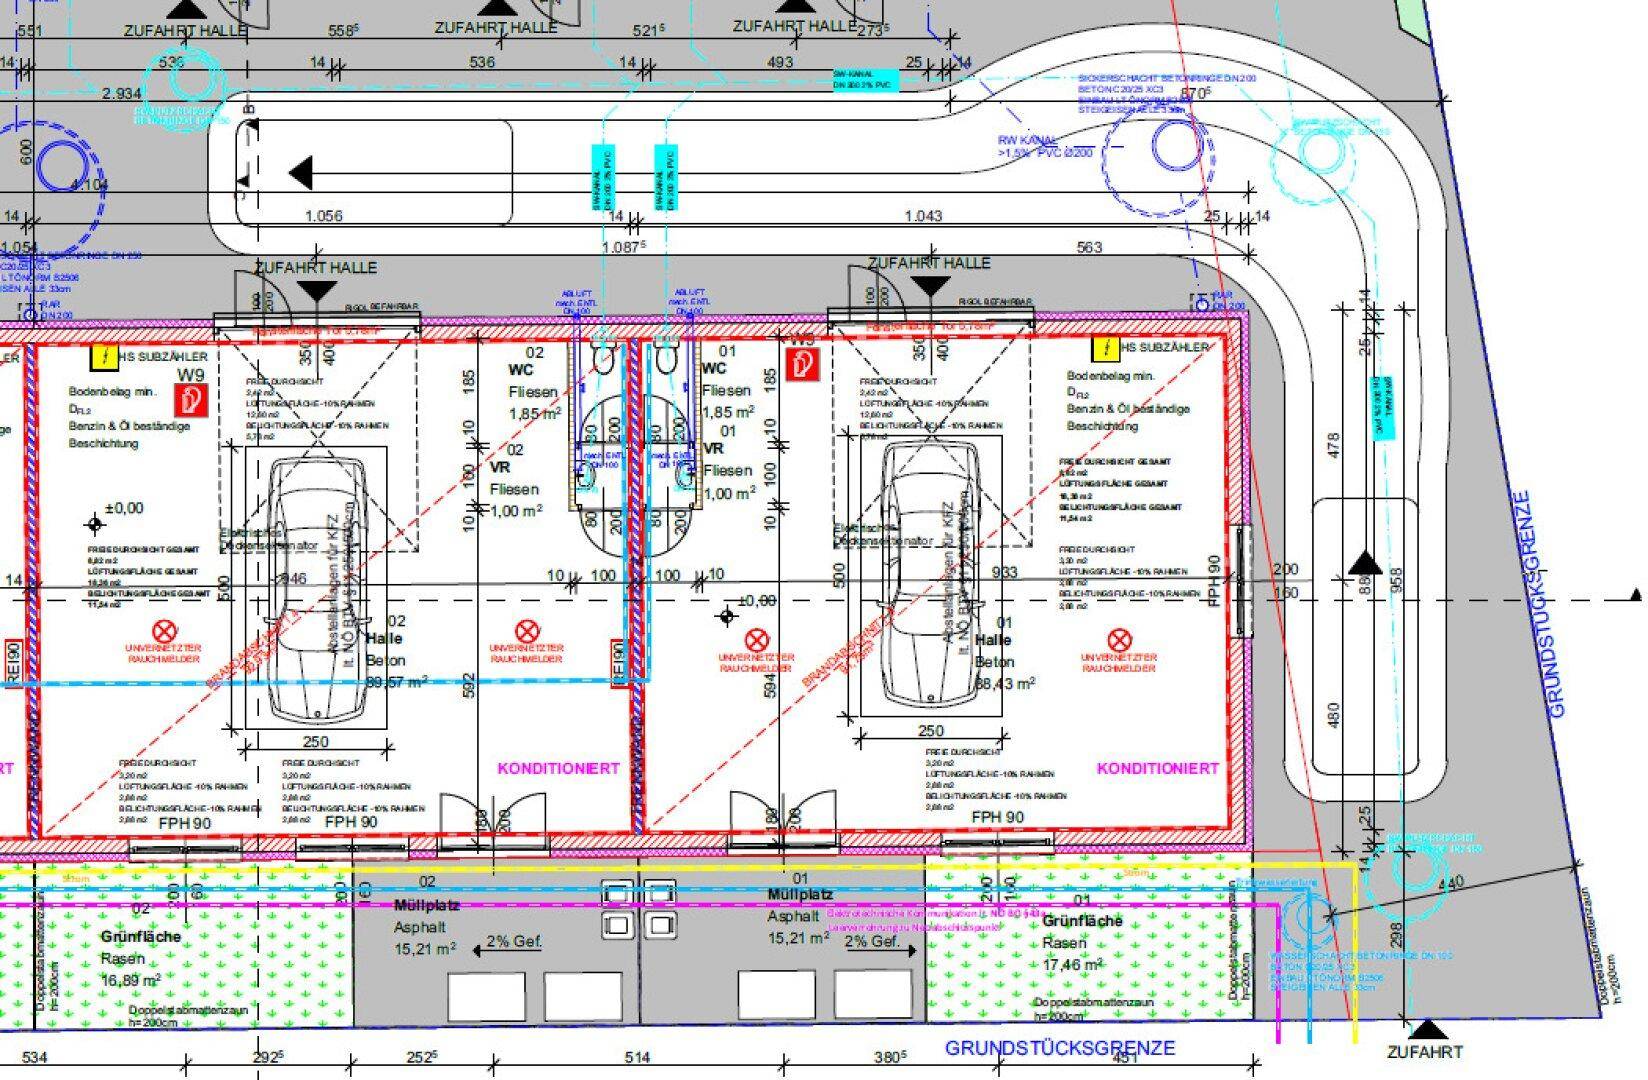Screen dimensions: 1648x1080
Task: Select the ±0,00 level marker in Halle 01
Action: [728, 617]
